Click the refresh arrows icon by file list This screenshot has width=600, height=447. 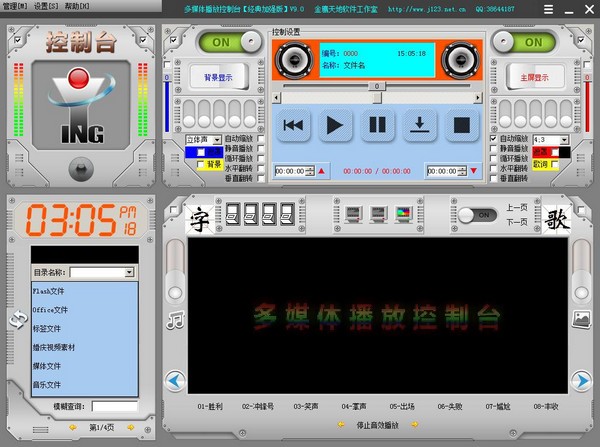[x=17, y=318]
